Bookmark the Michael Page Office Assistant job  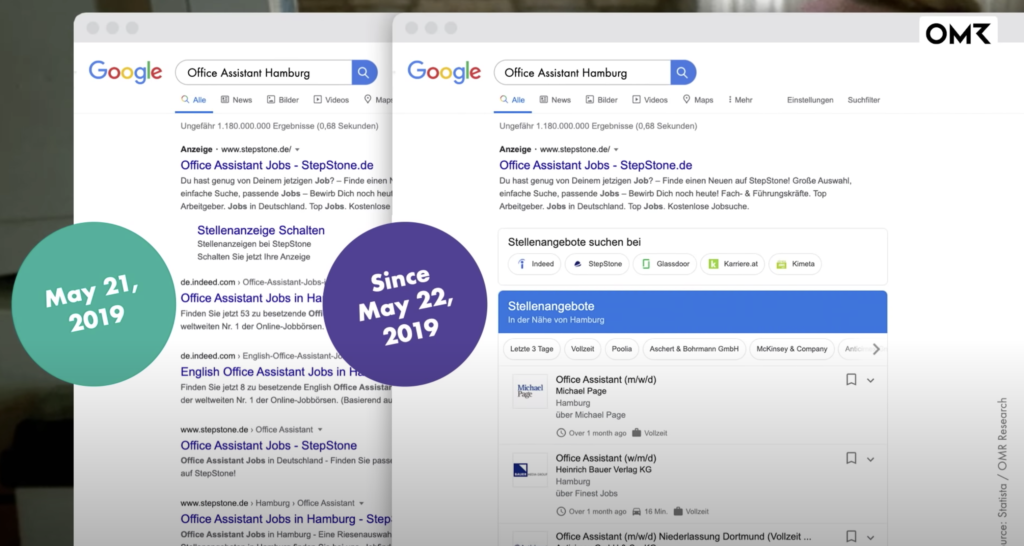[x=851, y=379]
